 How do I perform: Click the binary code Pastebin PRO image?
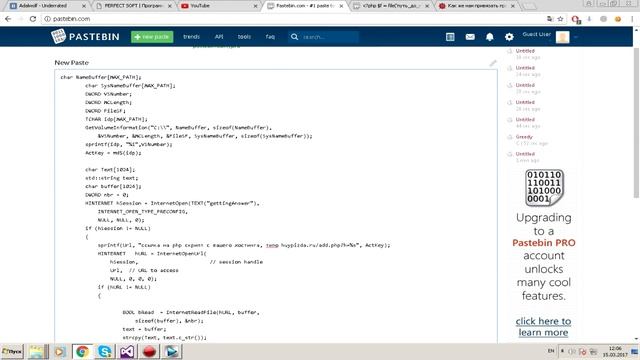pos(544,187)
